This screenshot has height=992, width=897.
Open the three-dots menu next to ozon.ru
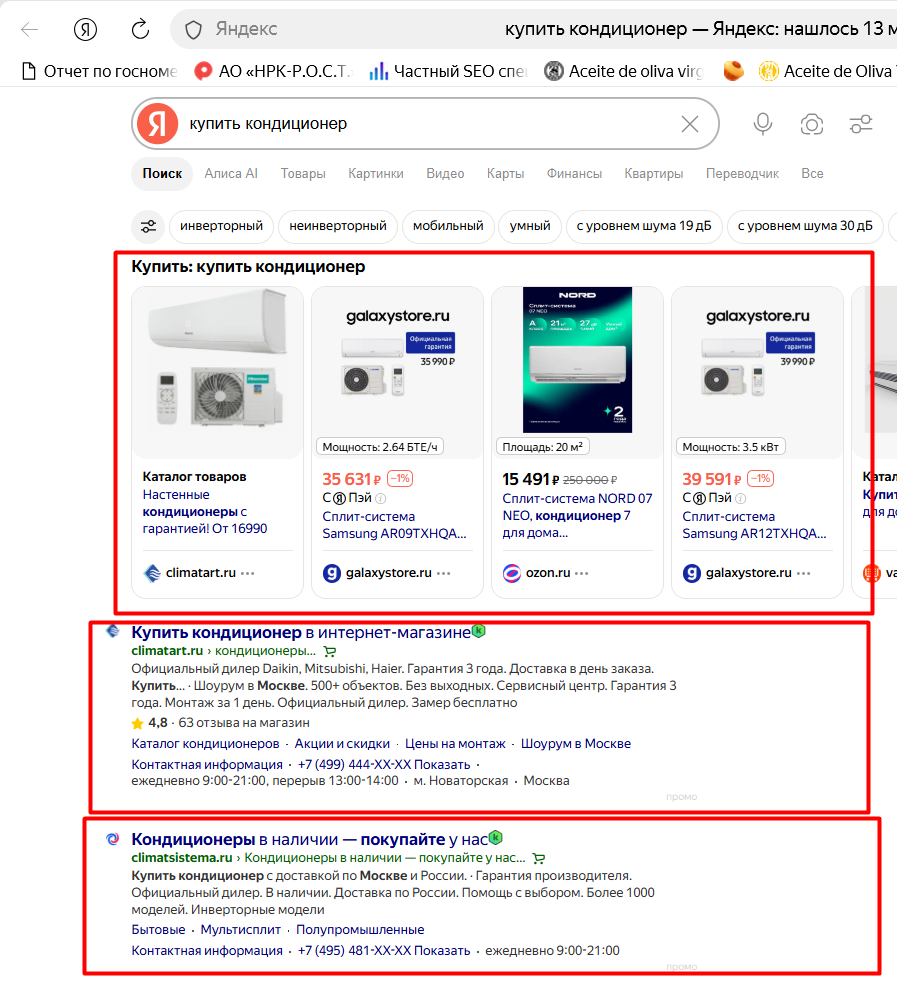coord(582,573)
